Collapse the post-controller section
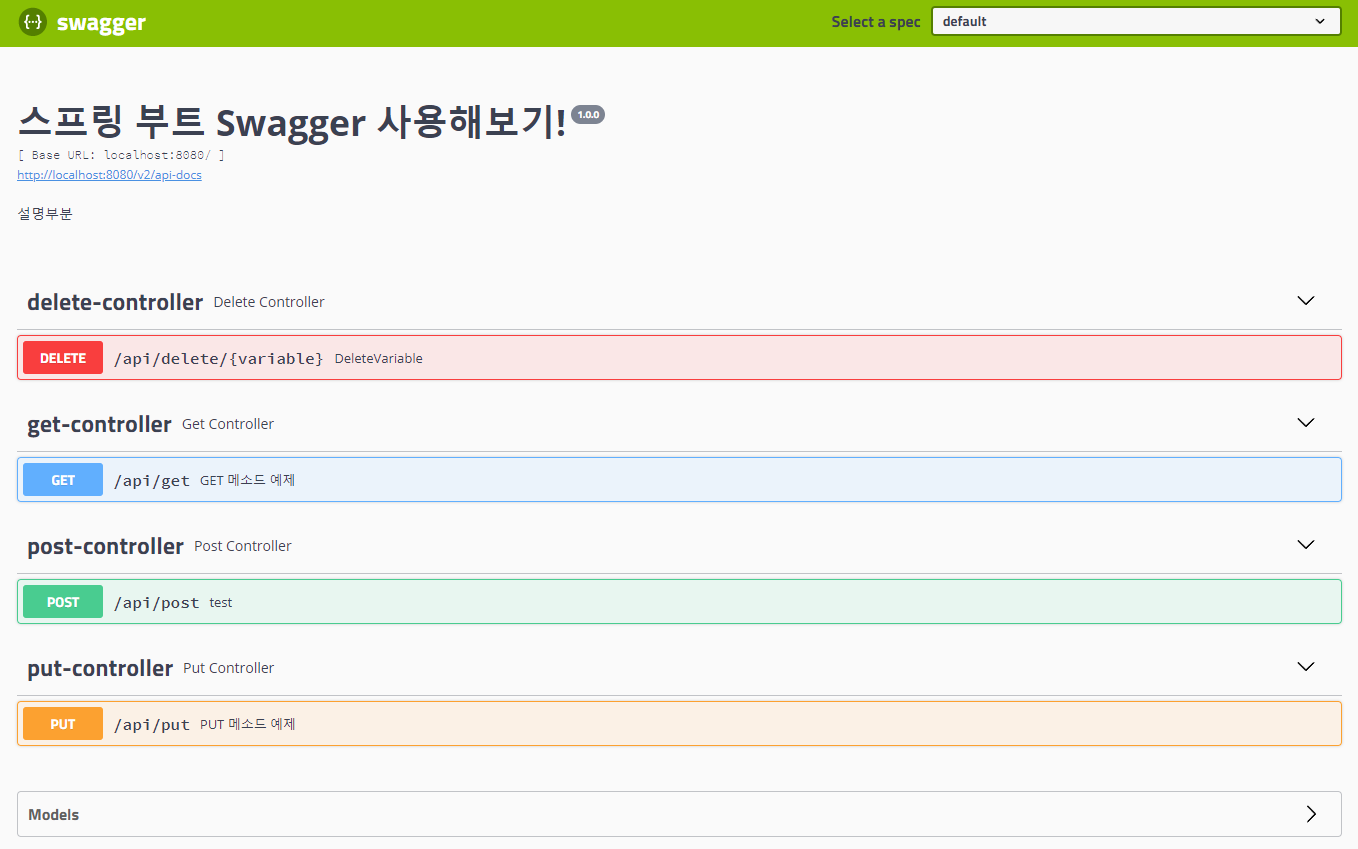The height and width of the screenshot is (849, 1358). pos(1305,544)
